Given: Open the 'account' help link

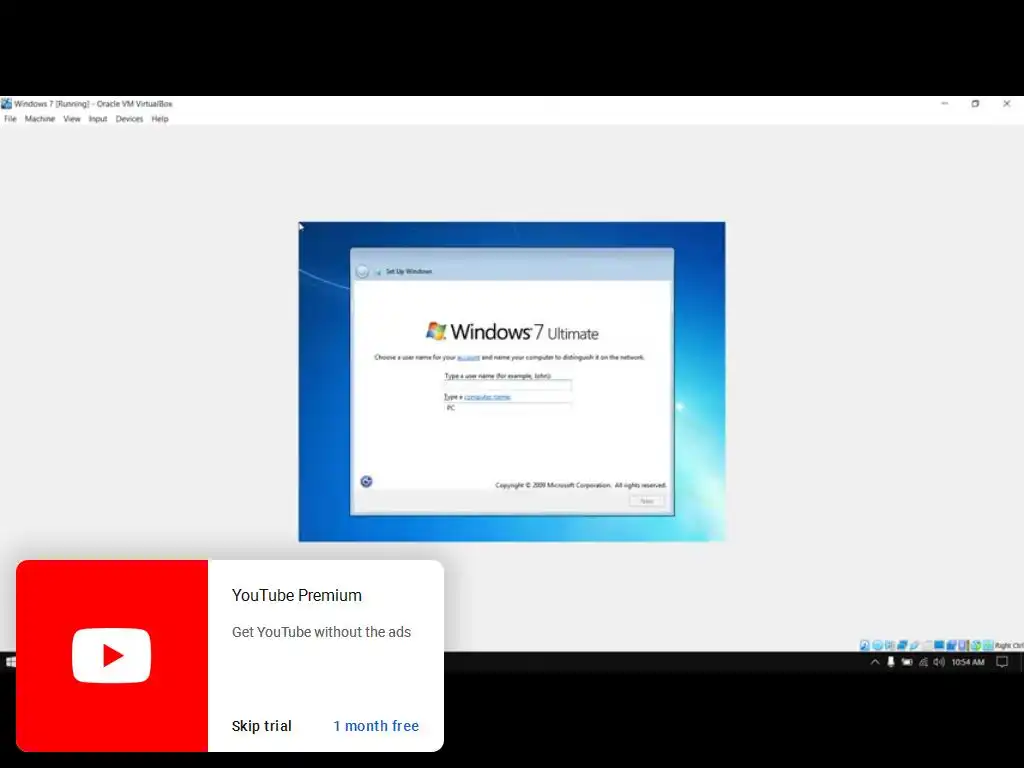Looking at the screenshot, I should (x=468, y=357).
